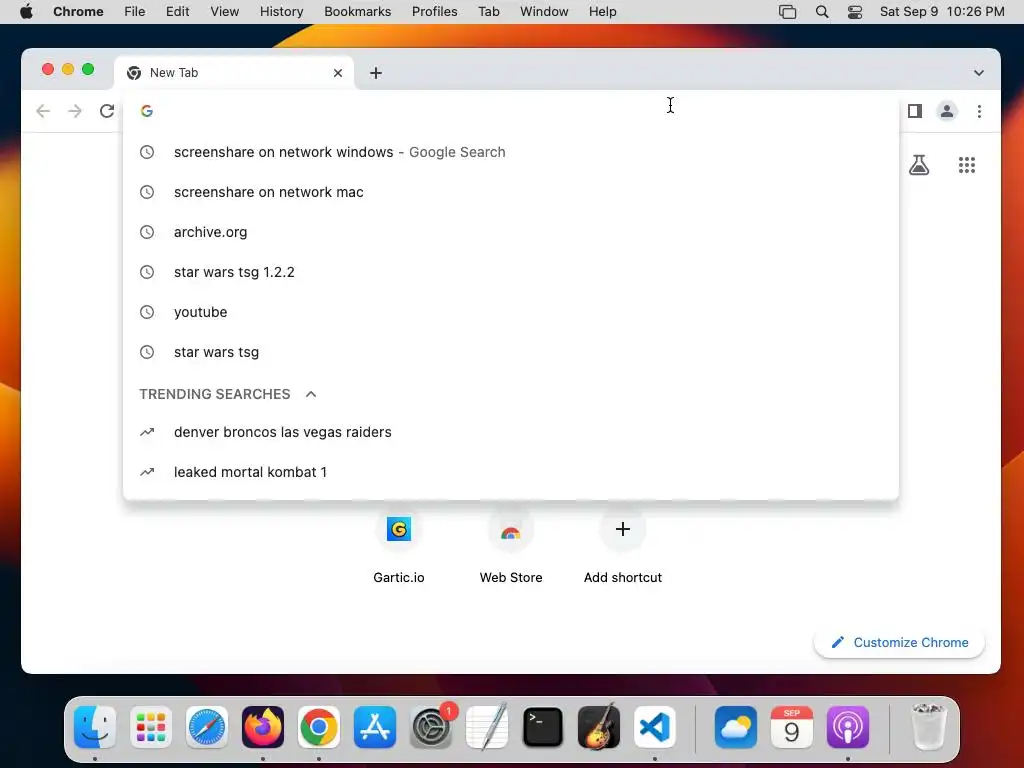Close the New Tab tab
The width and height of the screenshot is (1024, 768).
tap(338, 73)
